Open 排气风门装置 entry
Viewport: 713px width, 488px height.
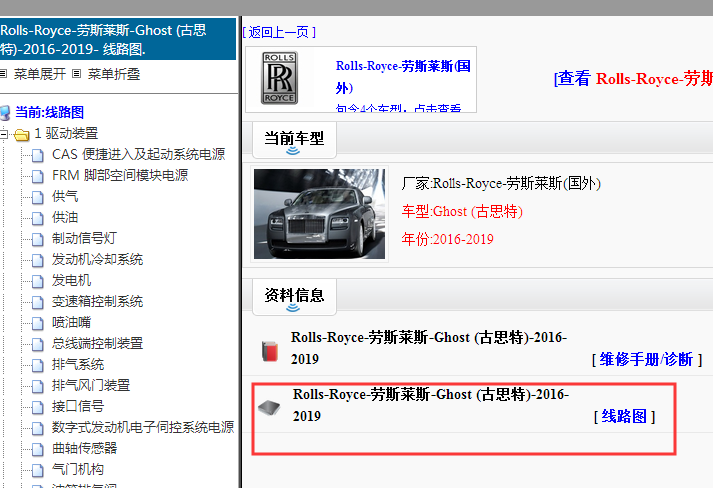click(x=91, y=385)
